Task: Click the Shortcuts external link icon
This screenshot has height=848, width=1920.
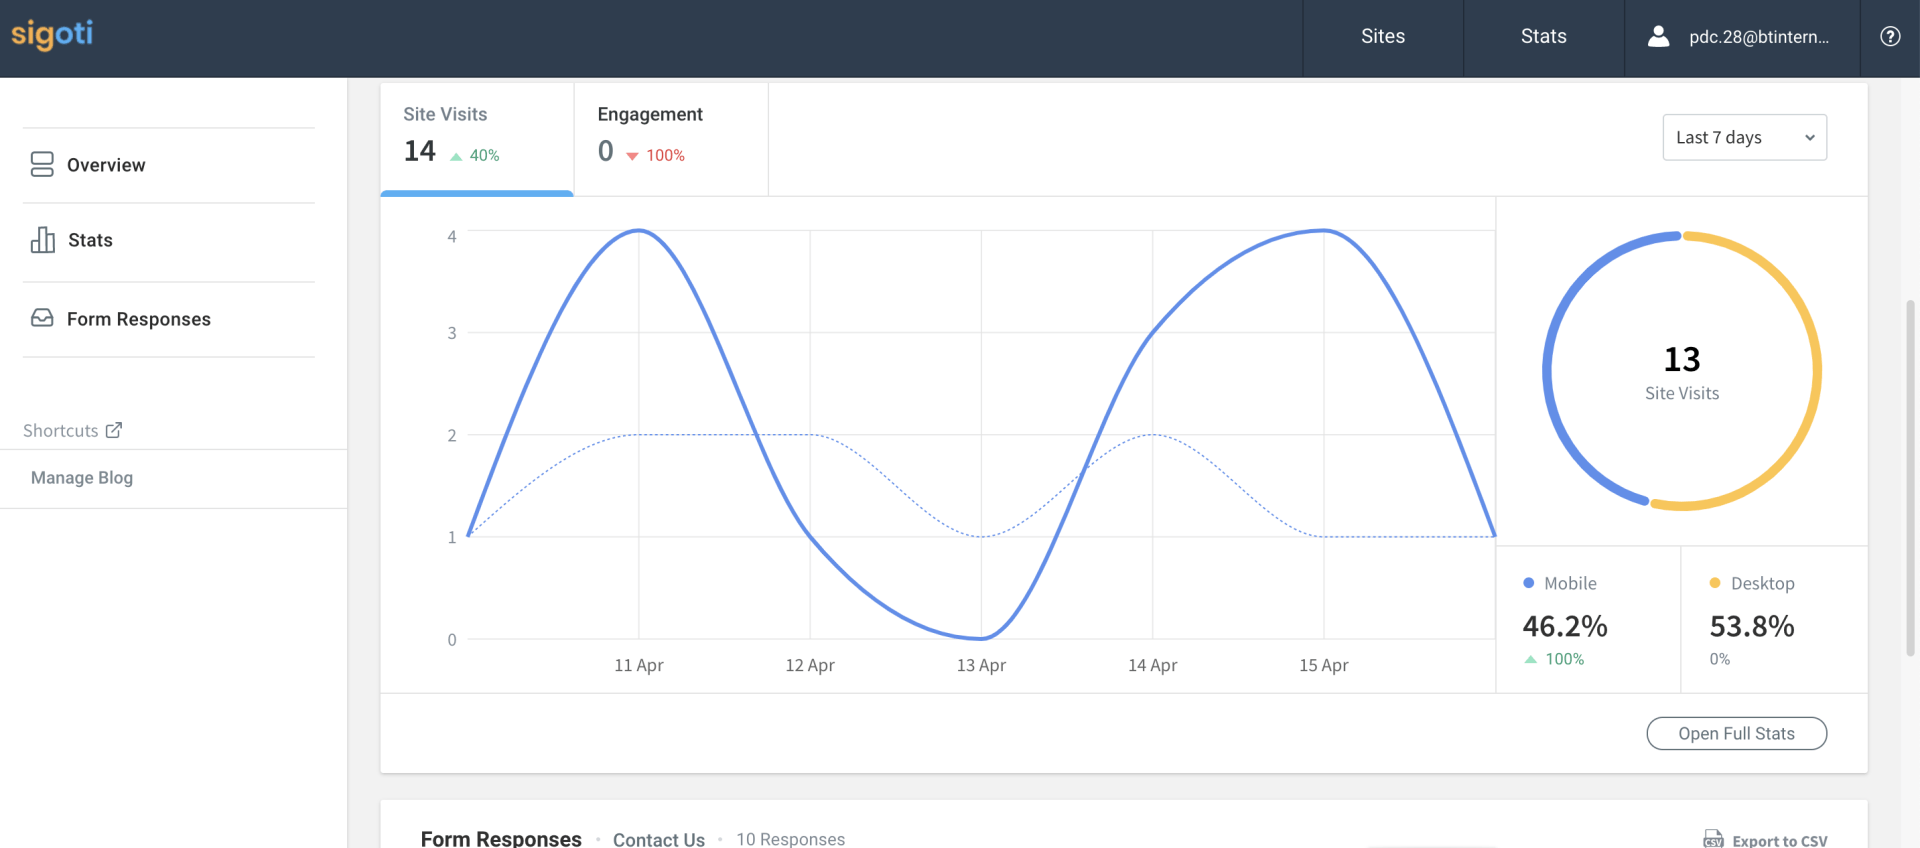Action: [114, 430]
